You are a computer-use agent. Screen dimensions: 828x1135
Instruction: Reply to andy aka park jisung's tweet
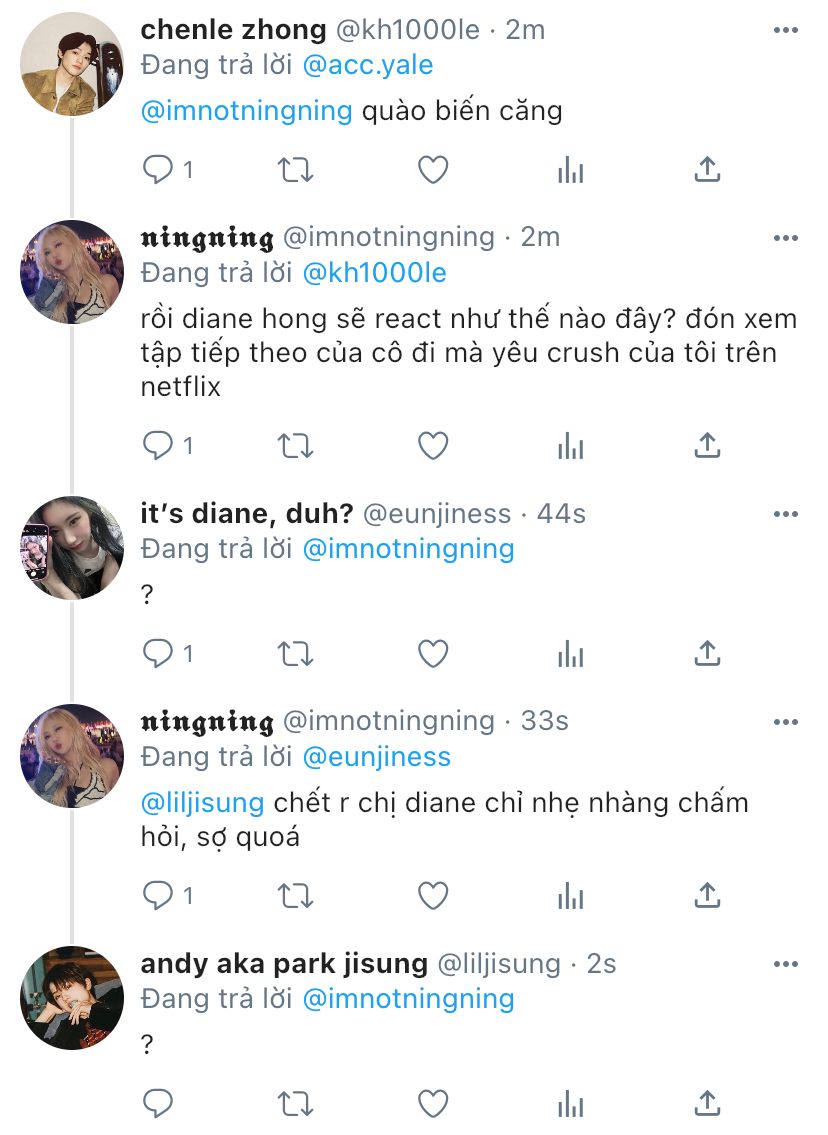click(159, 1104)
